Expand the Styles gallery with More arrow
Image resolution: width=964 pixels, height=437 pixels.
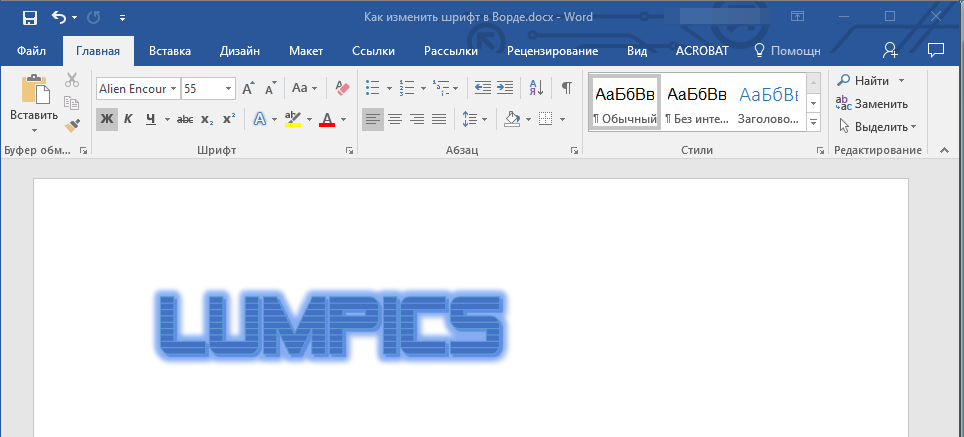813,122
